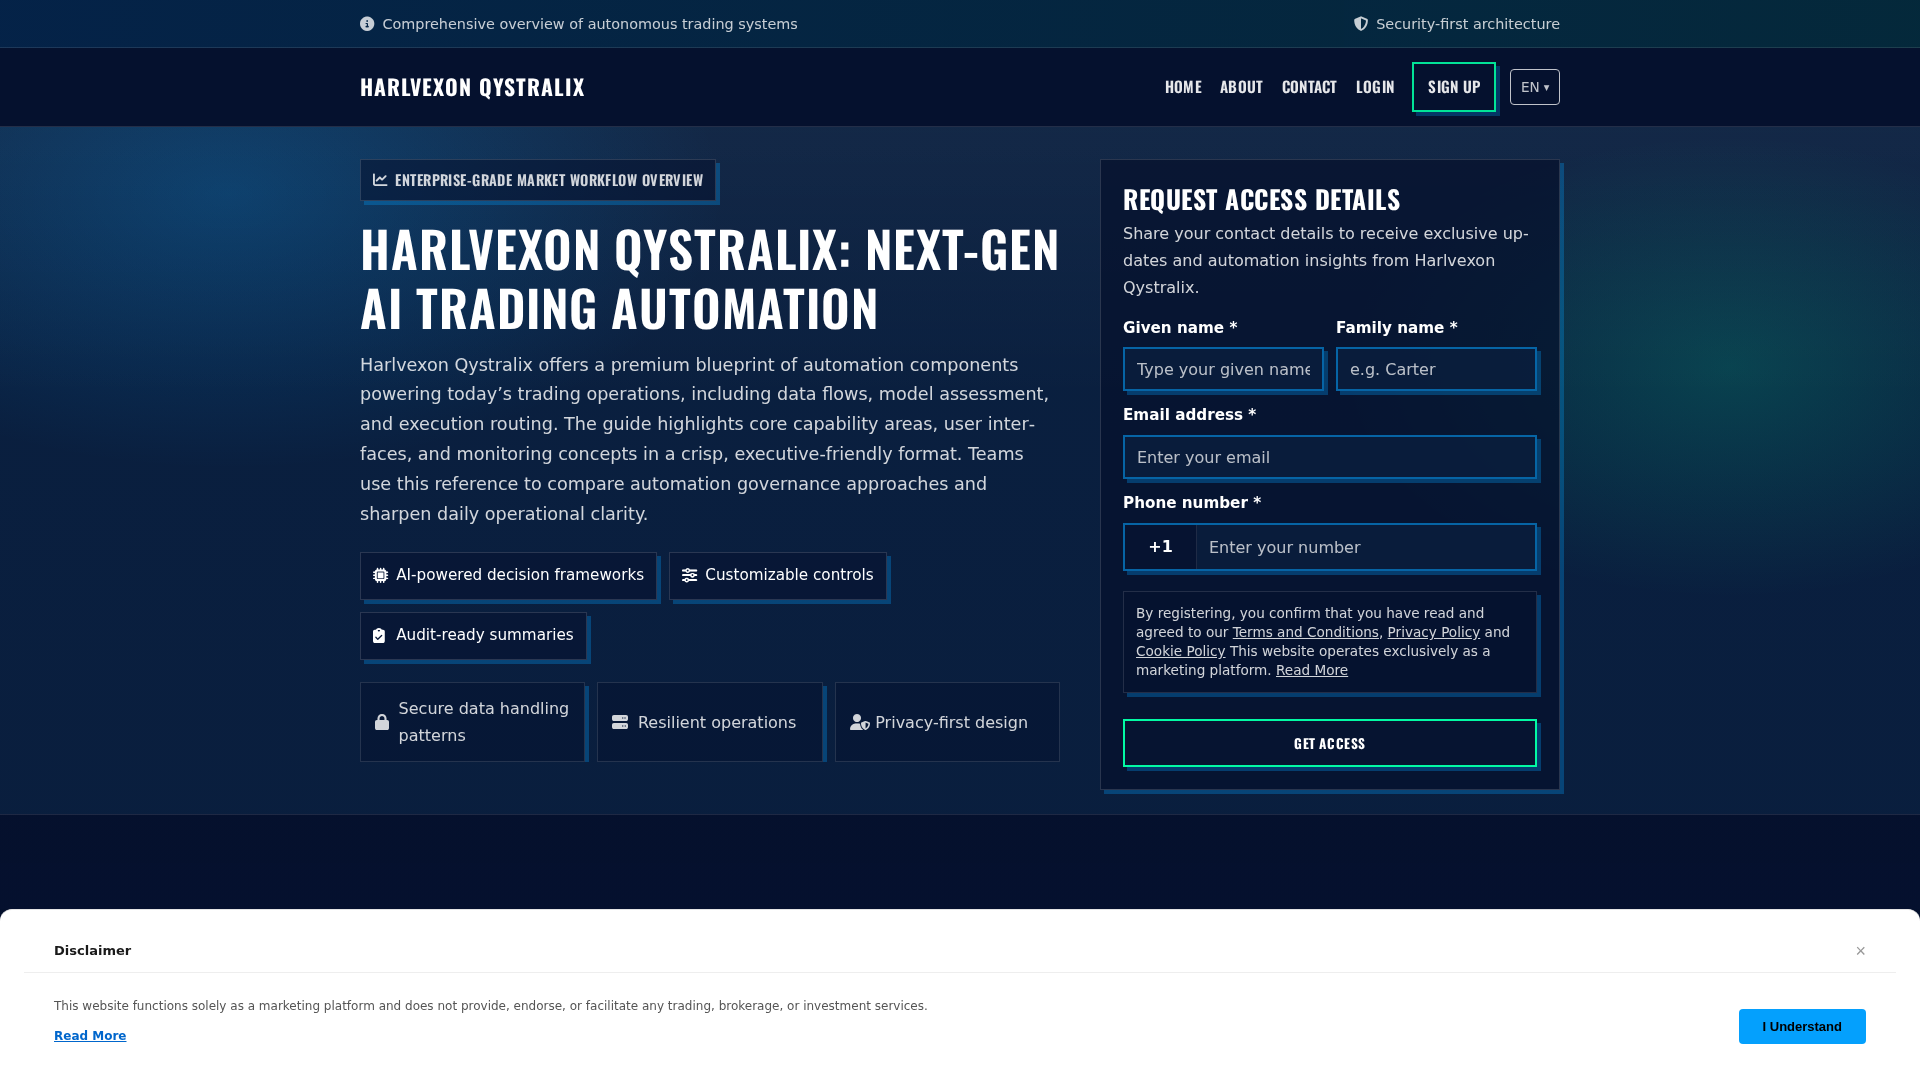
Task: Focus the Given name input field
Action: click(1223, 369)
